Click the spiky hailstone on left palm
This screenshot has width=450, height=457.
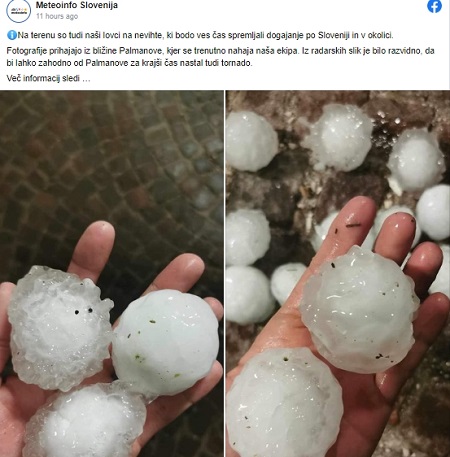(x=60, y=327)
